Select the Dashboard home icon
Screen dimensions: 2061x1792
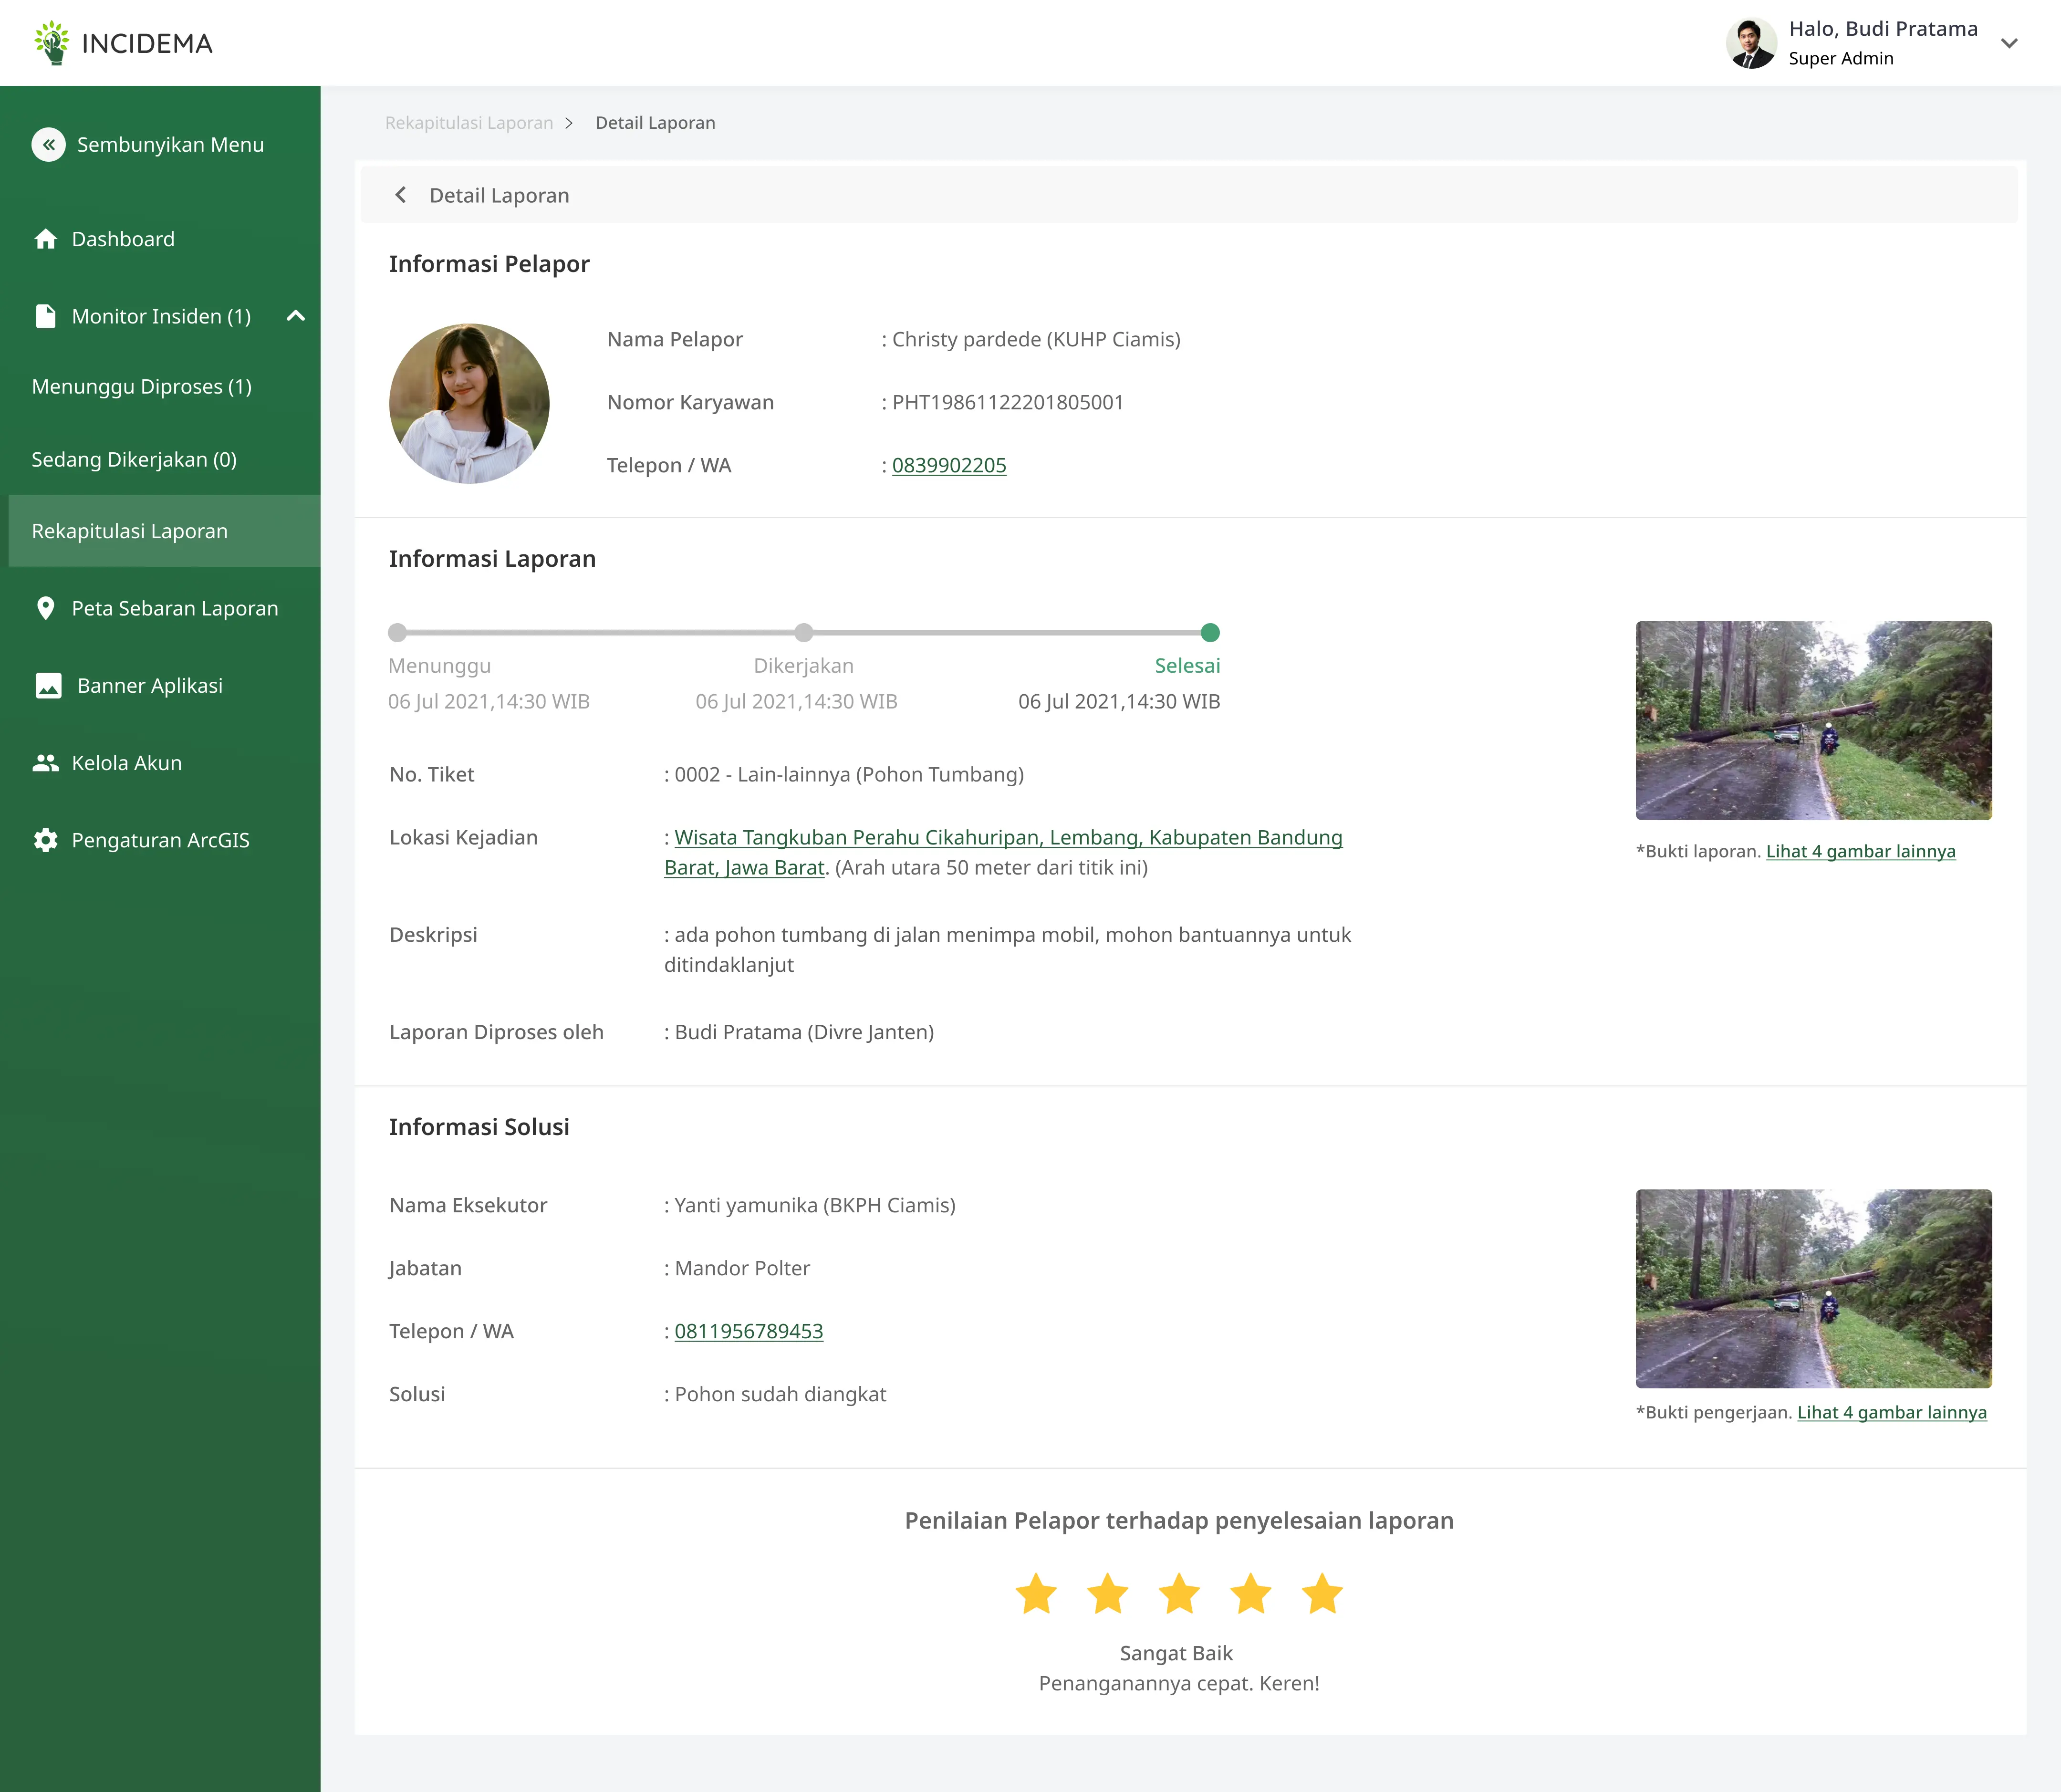[x=45, y=239]
